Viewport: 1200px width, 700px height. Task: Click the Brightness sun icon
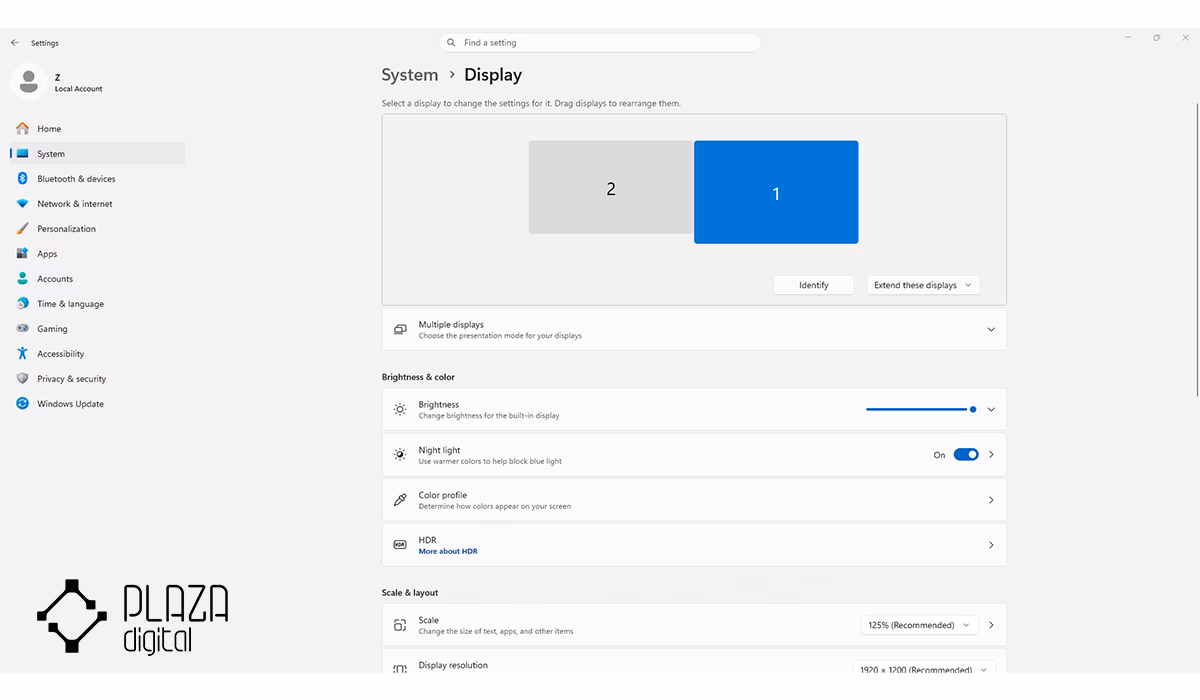(400, 410)
